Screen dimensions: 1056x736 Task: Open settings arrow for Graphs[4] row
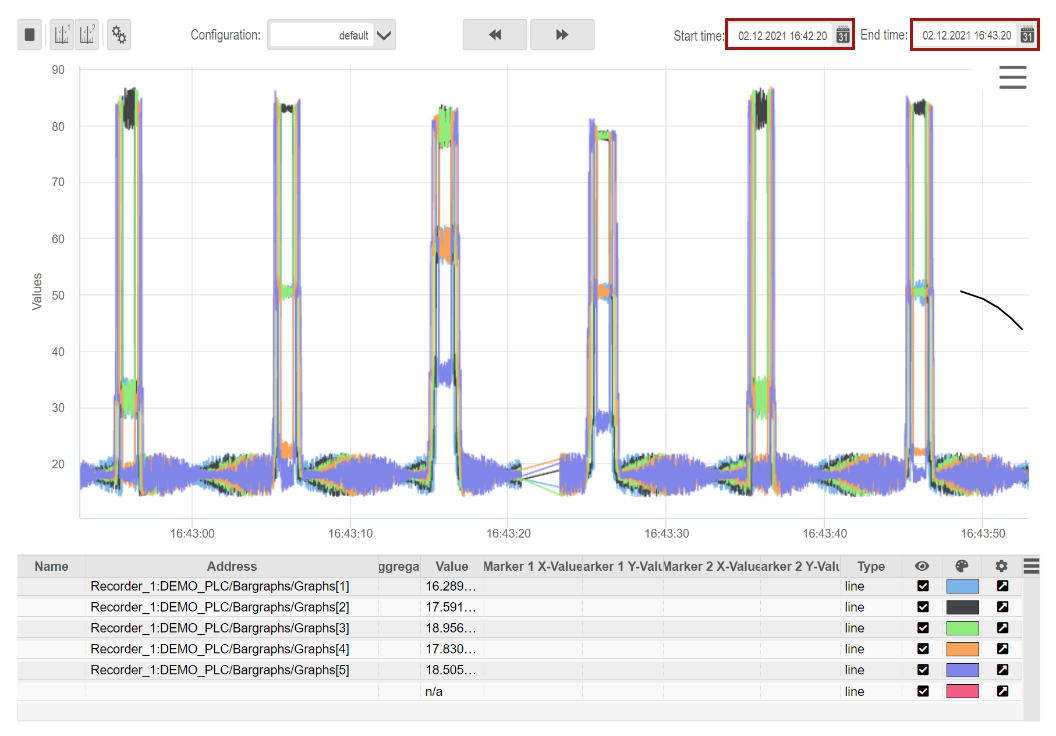coord(1002,649)
